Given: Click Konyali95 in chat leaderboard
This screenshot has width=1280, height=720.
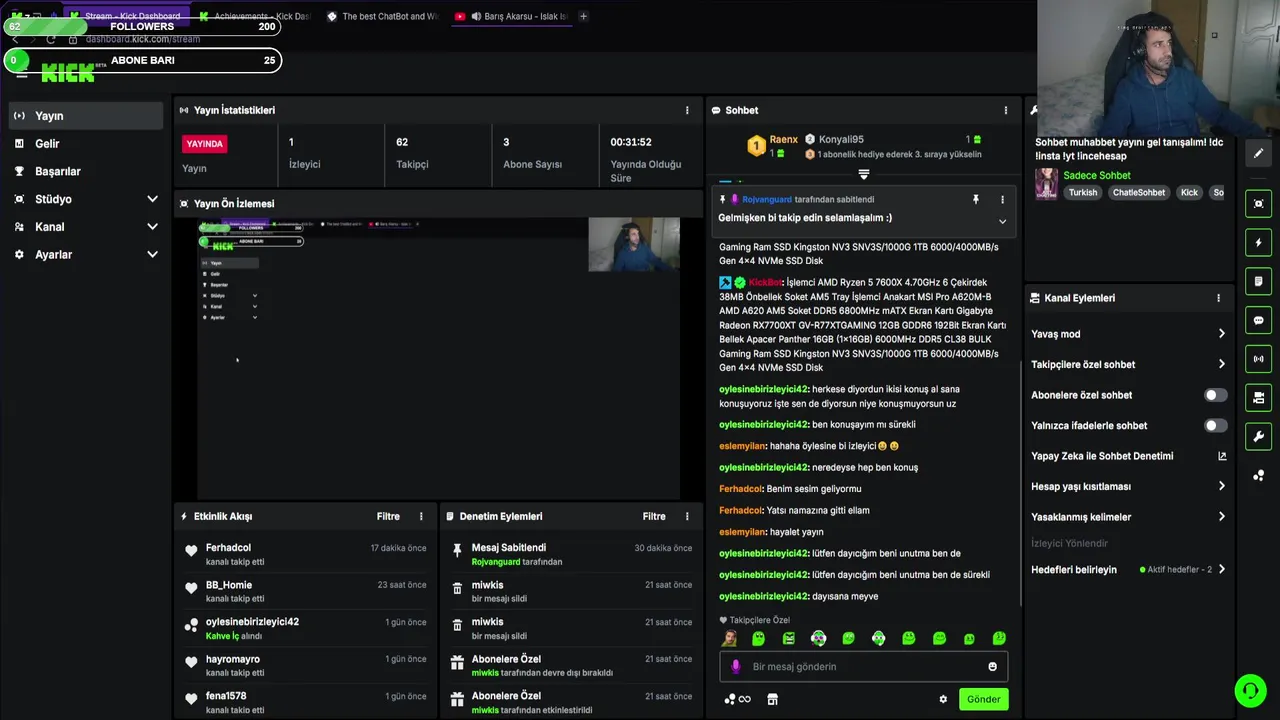Looking at the screenshot, I should point(841,140).
